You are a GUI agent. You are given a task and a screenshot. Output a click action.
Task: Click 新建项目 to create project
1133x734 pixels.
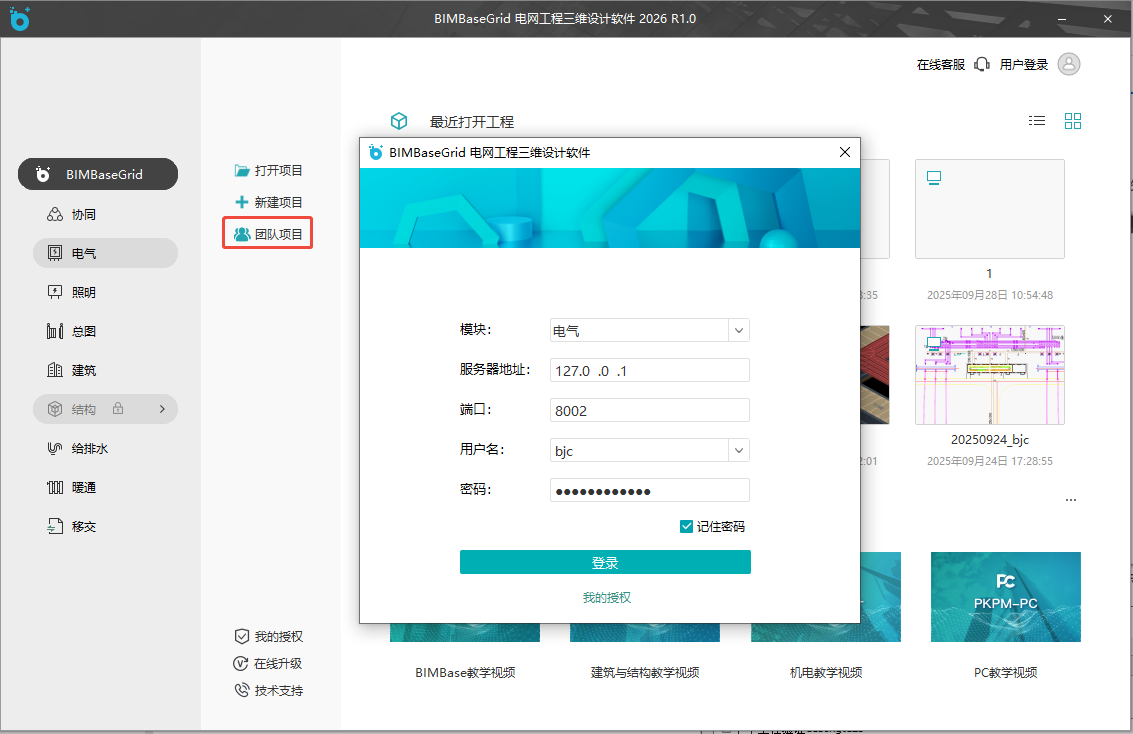268,202
